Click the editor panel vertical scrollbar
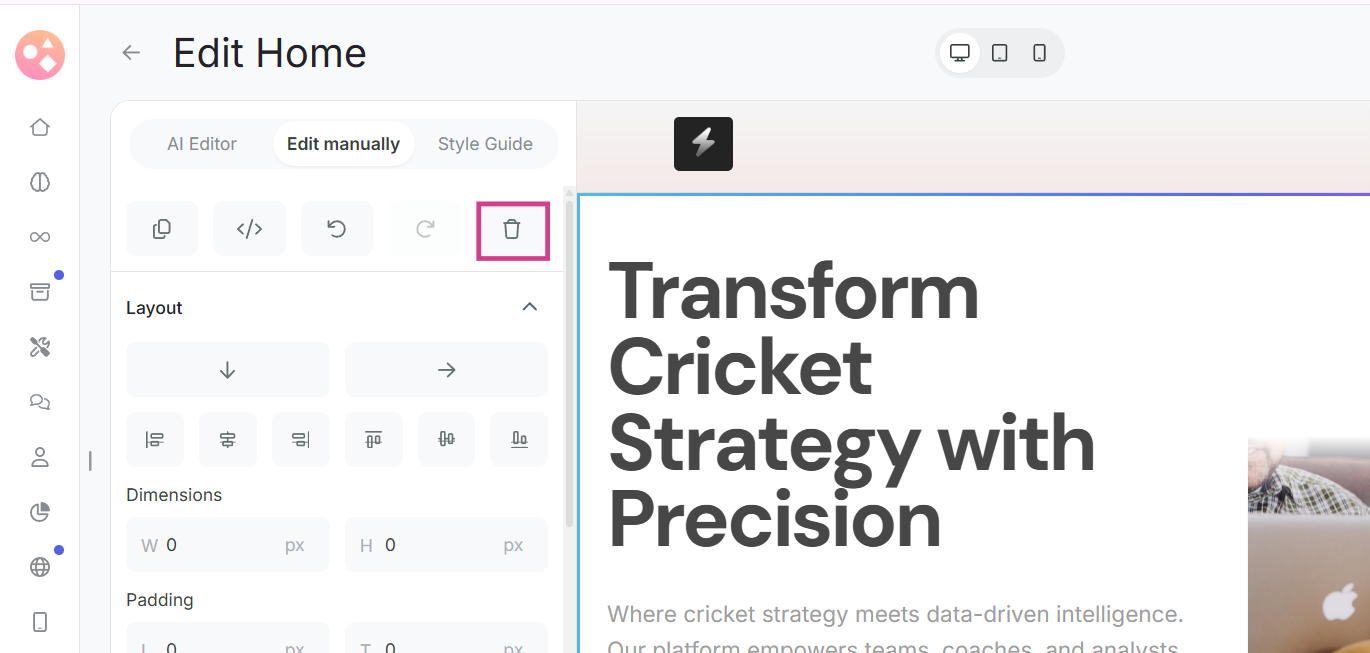The height and width of the screenshot is (653, 1370). (569, 360)
